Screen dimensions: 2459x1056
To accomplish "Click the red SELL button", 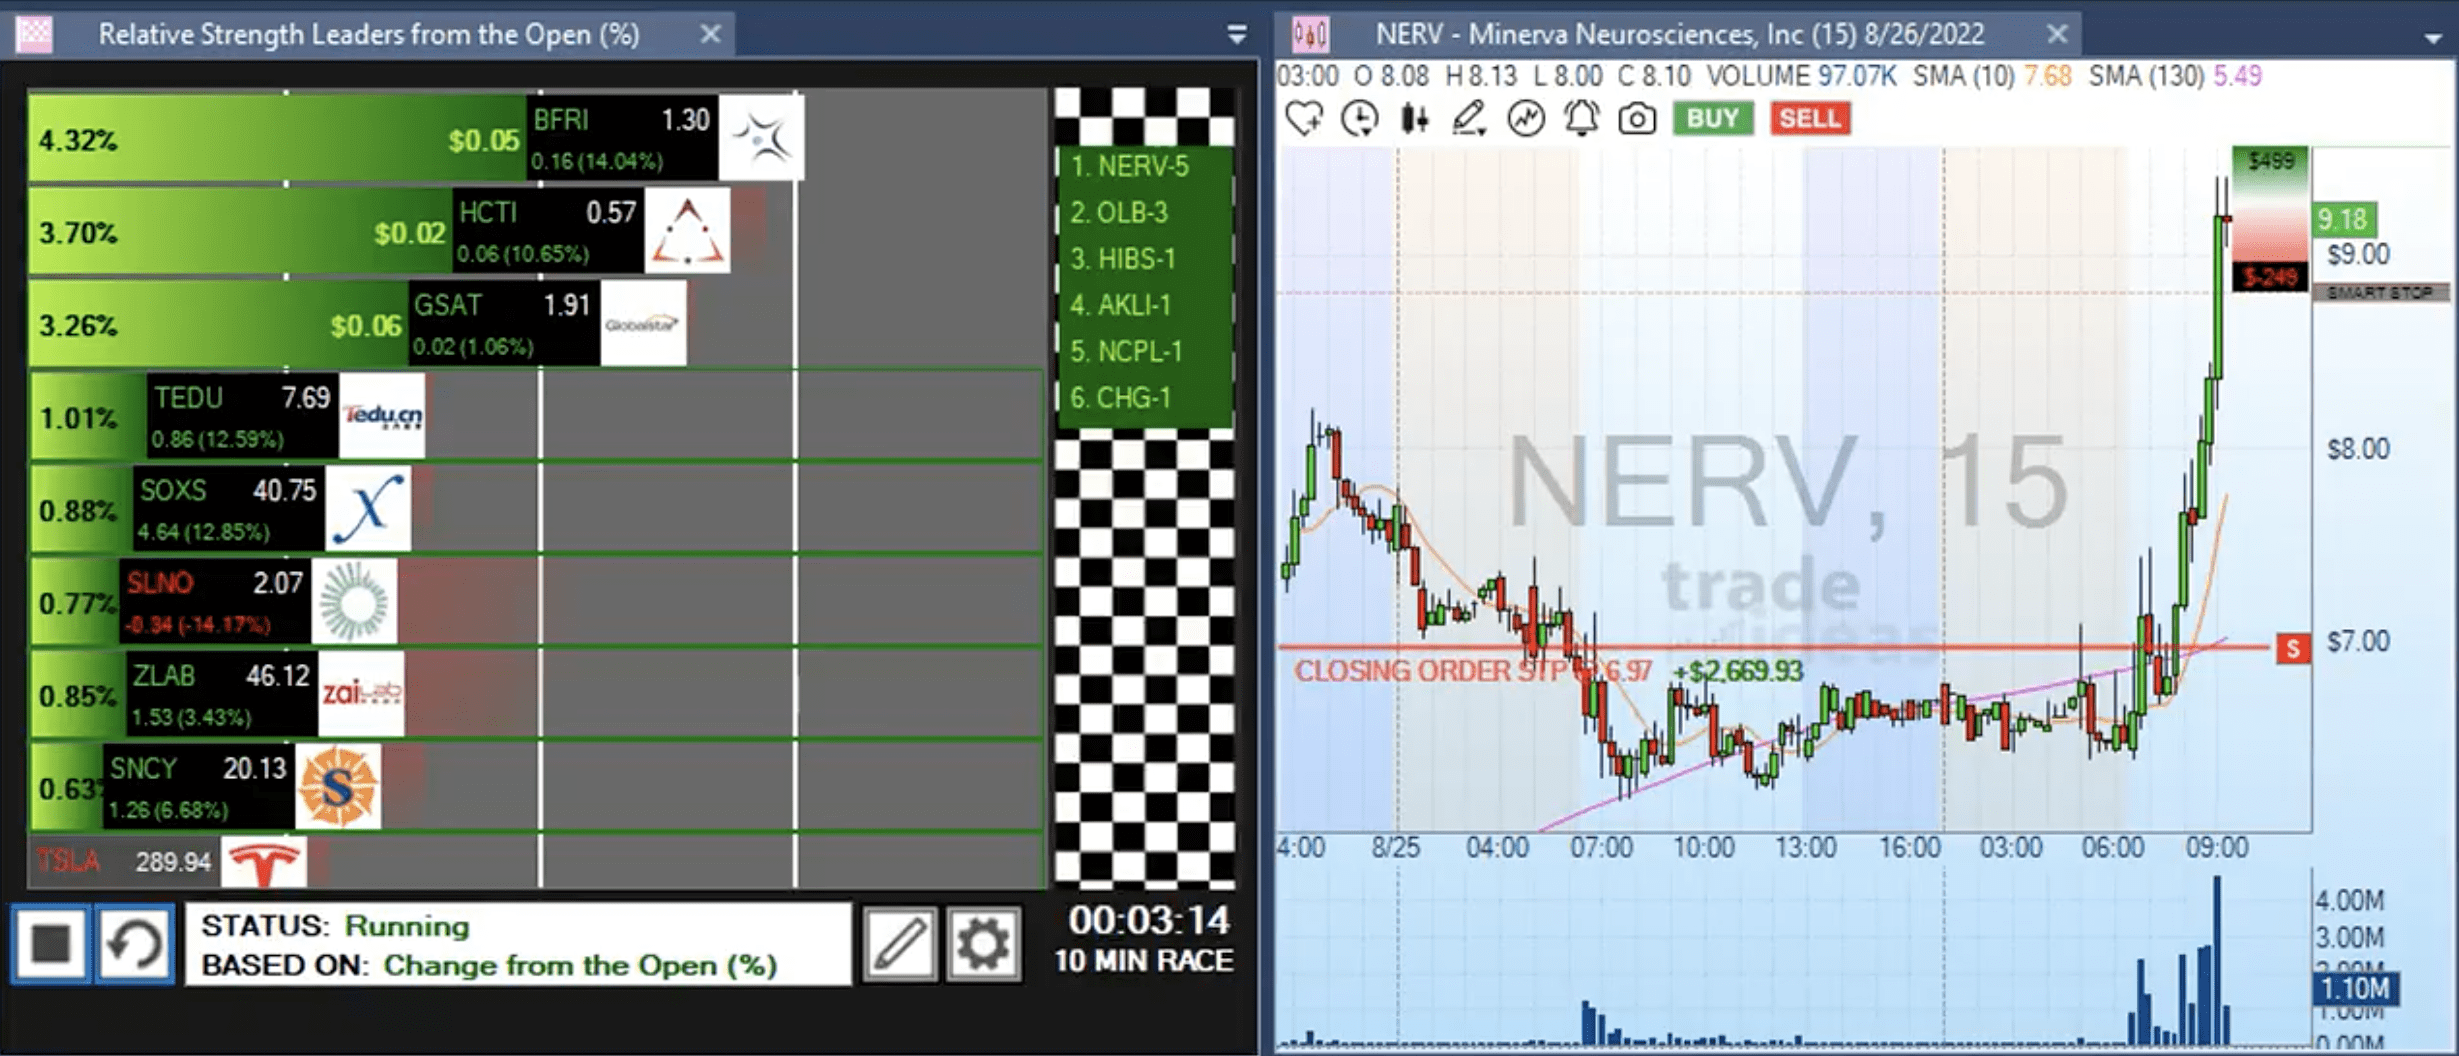I will click(x=1810, y=119).
